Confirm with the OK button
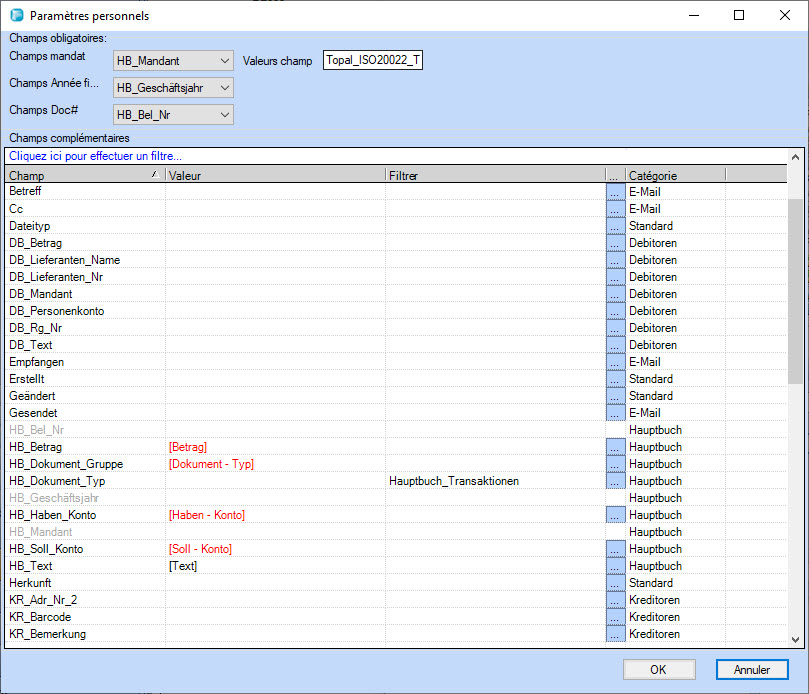The image size is (809, 694). coord(658,669)
